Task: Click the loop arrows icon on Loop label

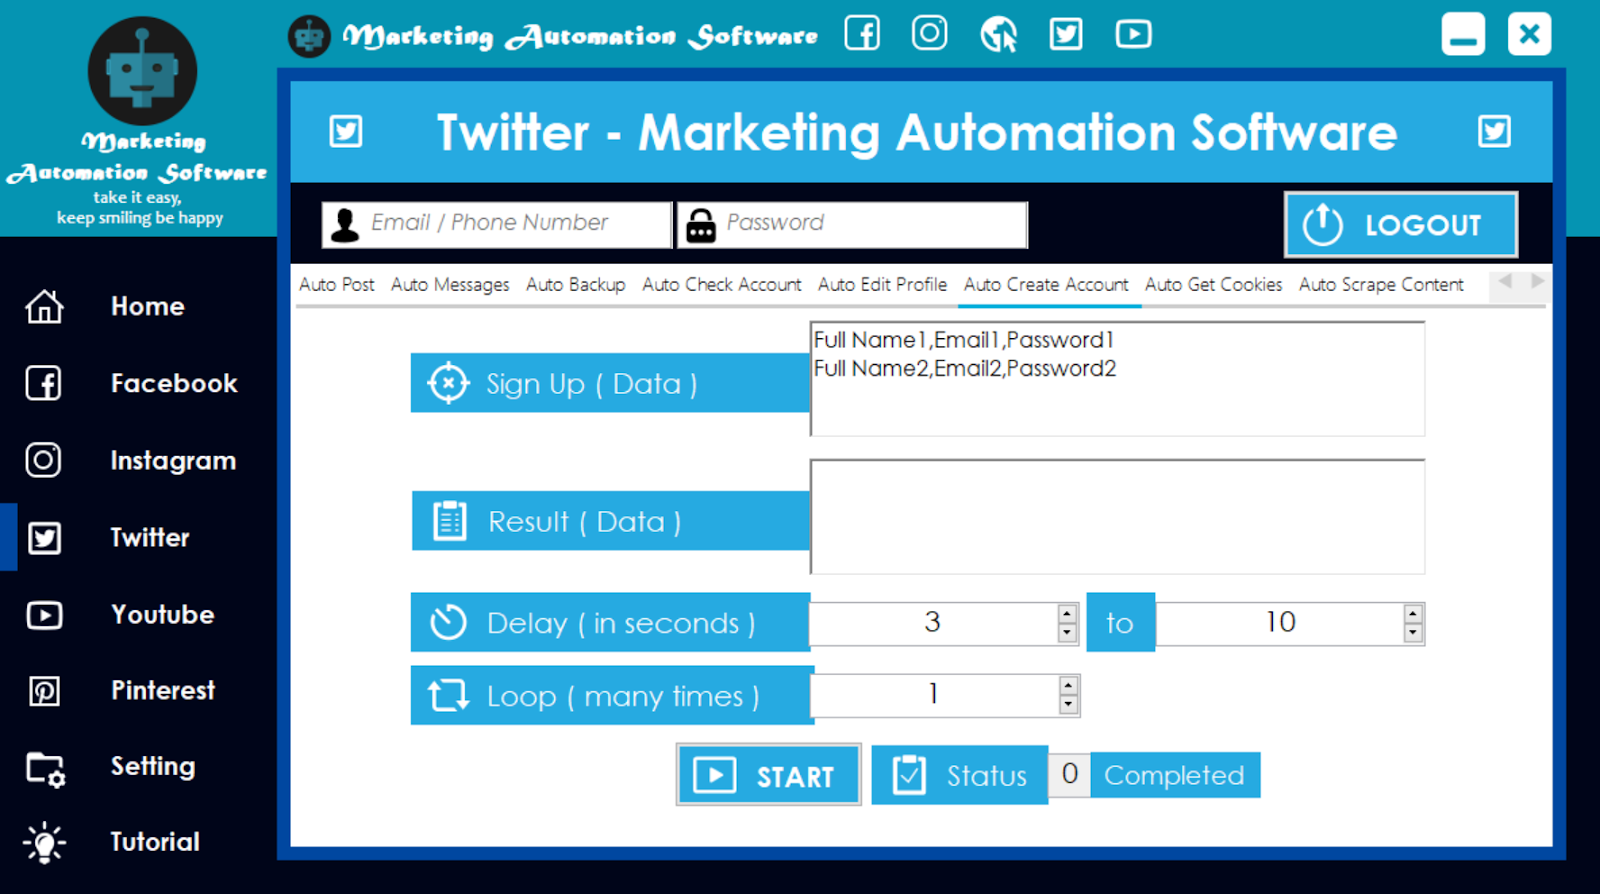Action: coord(448,695)
